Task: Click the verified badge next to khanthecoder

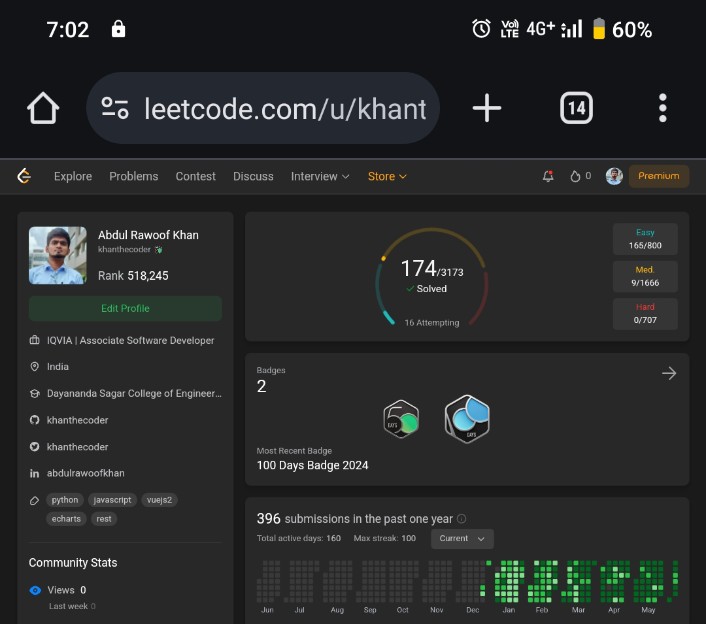Action: 158,249
